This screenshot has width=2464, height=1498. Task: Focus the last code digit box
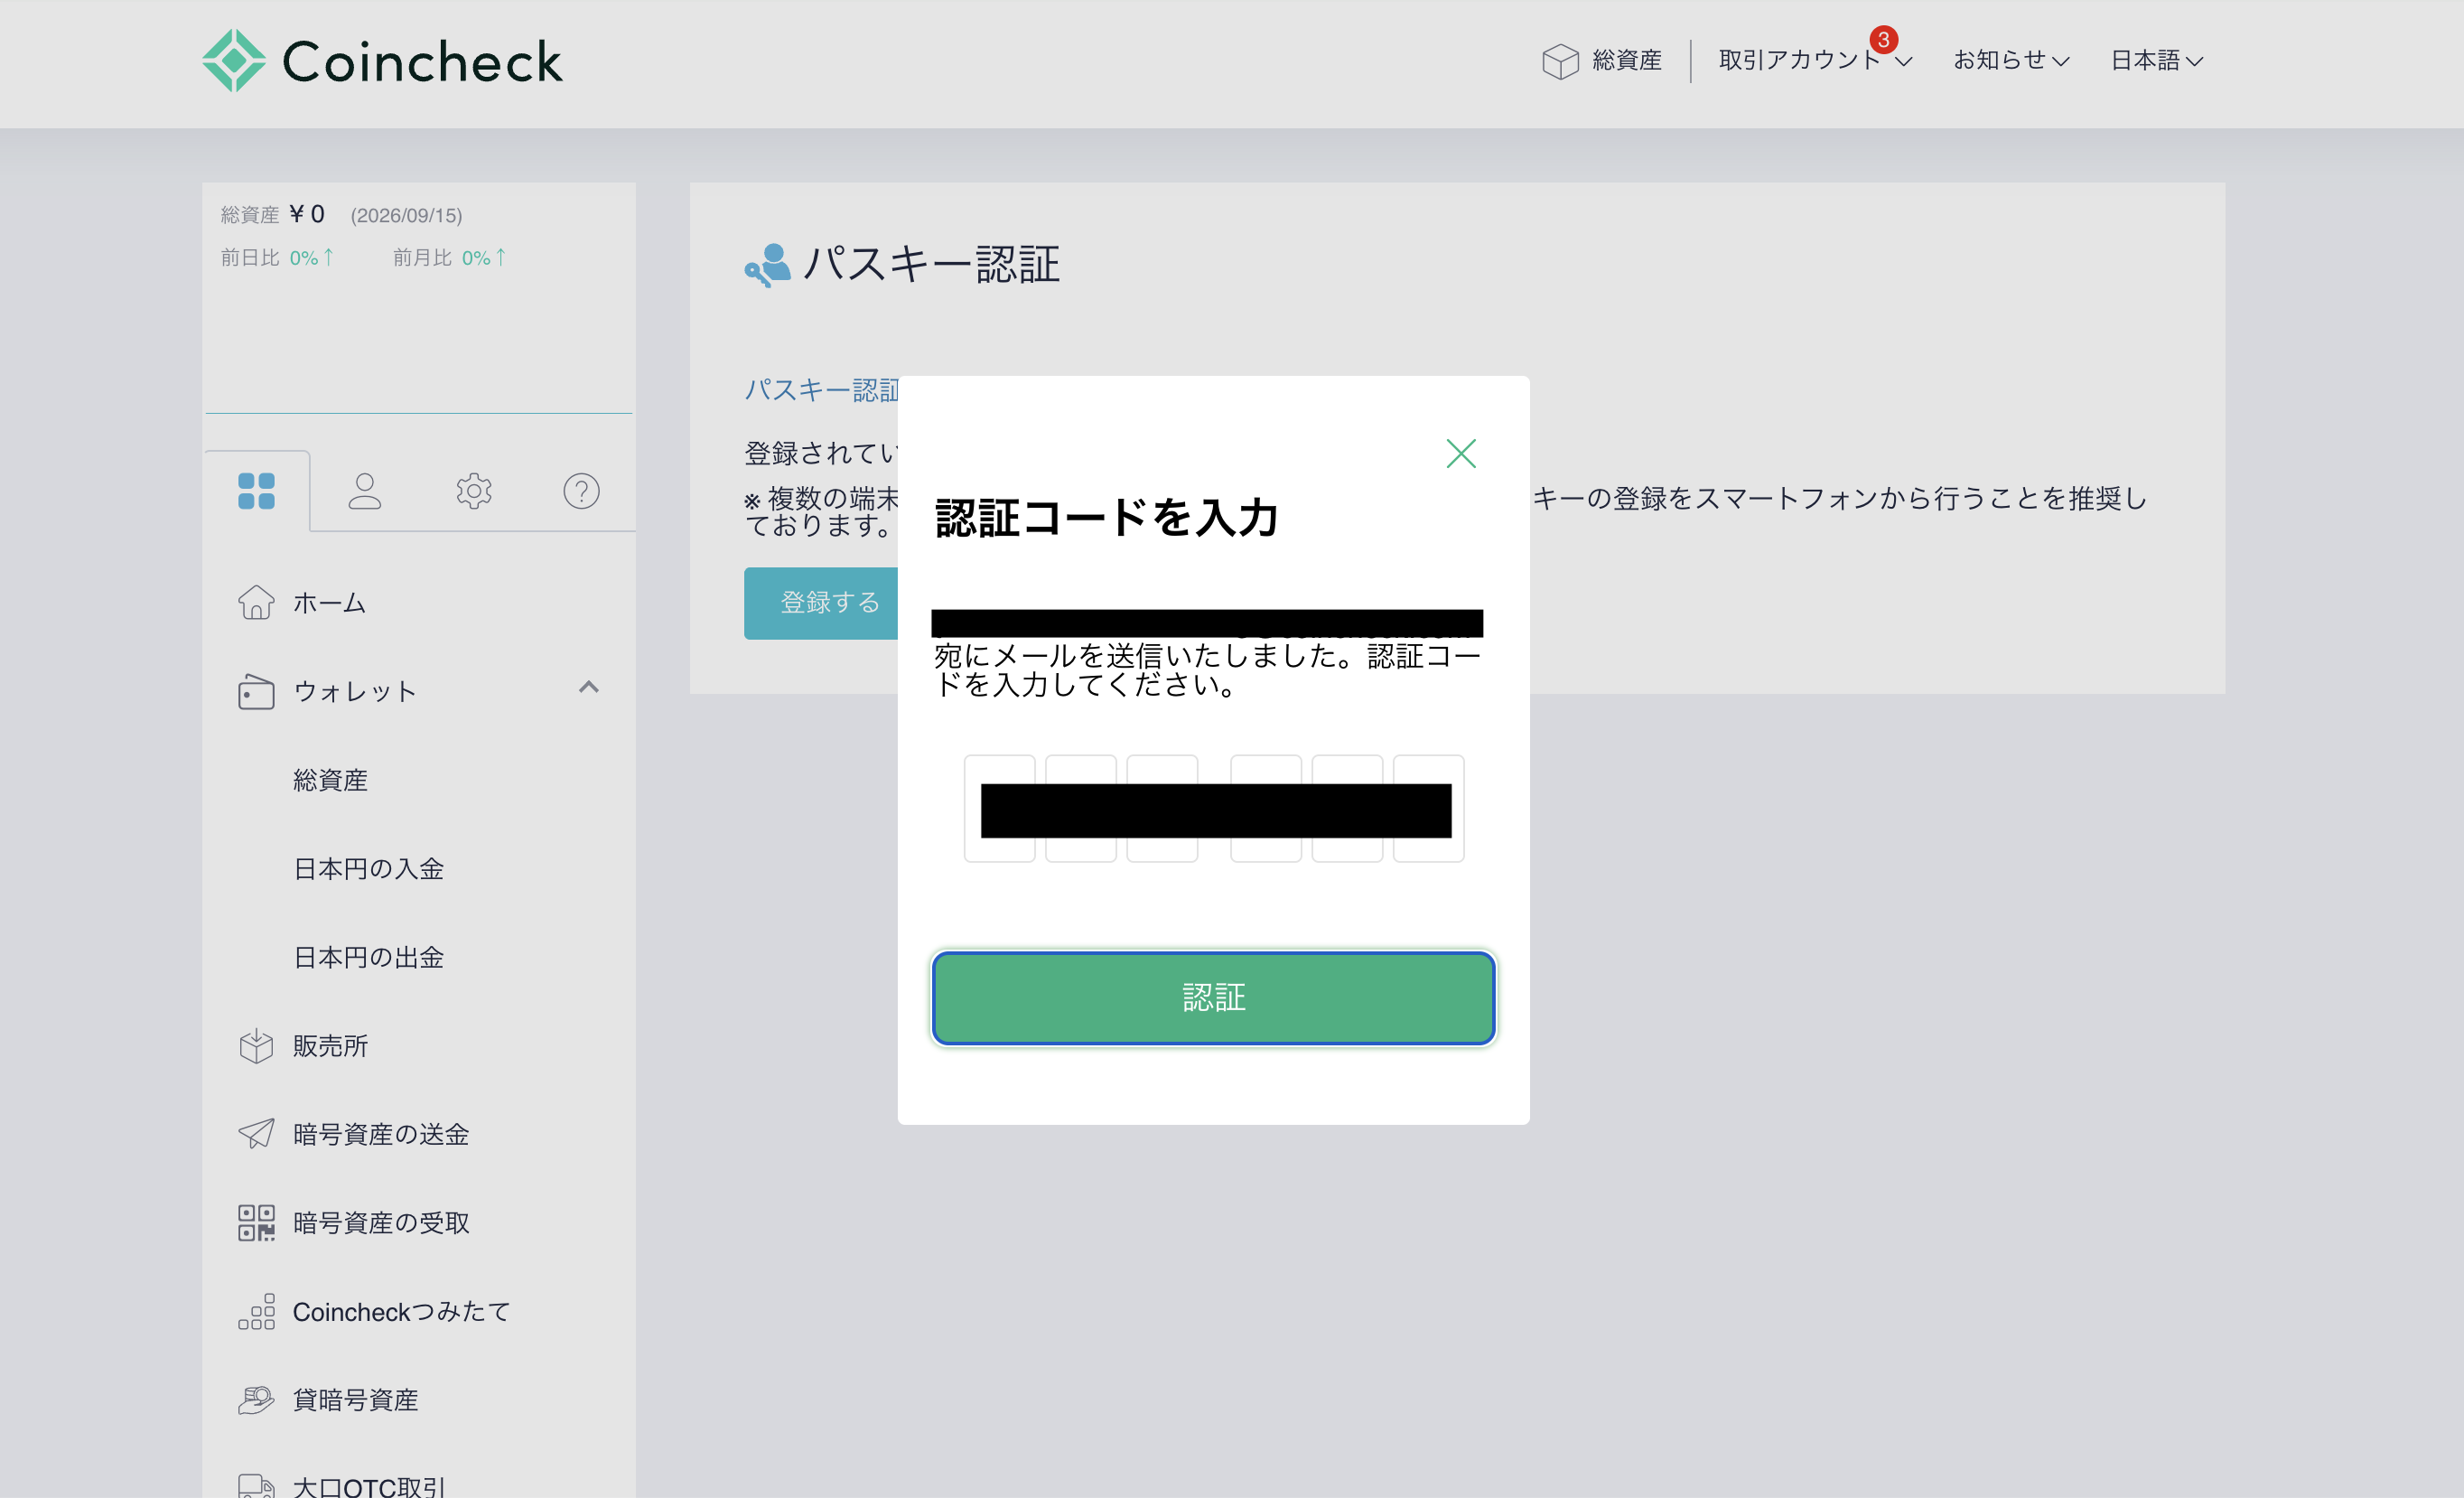(1428, 808)
